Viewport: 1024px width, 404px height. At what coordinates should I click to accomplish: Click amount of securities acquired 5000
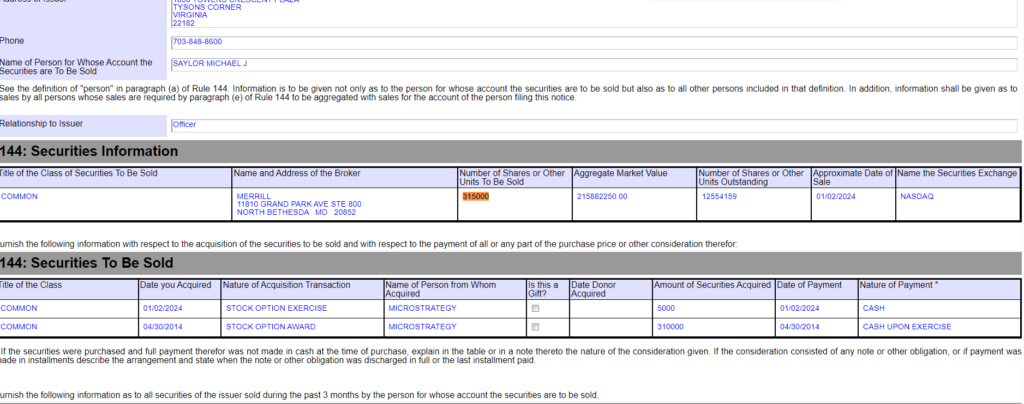point(666,308)
